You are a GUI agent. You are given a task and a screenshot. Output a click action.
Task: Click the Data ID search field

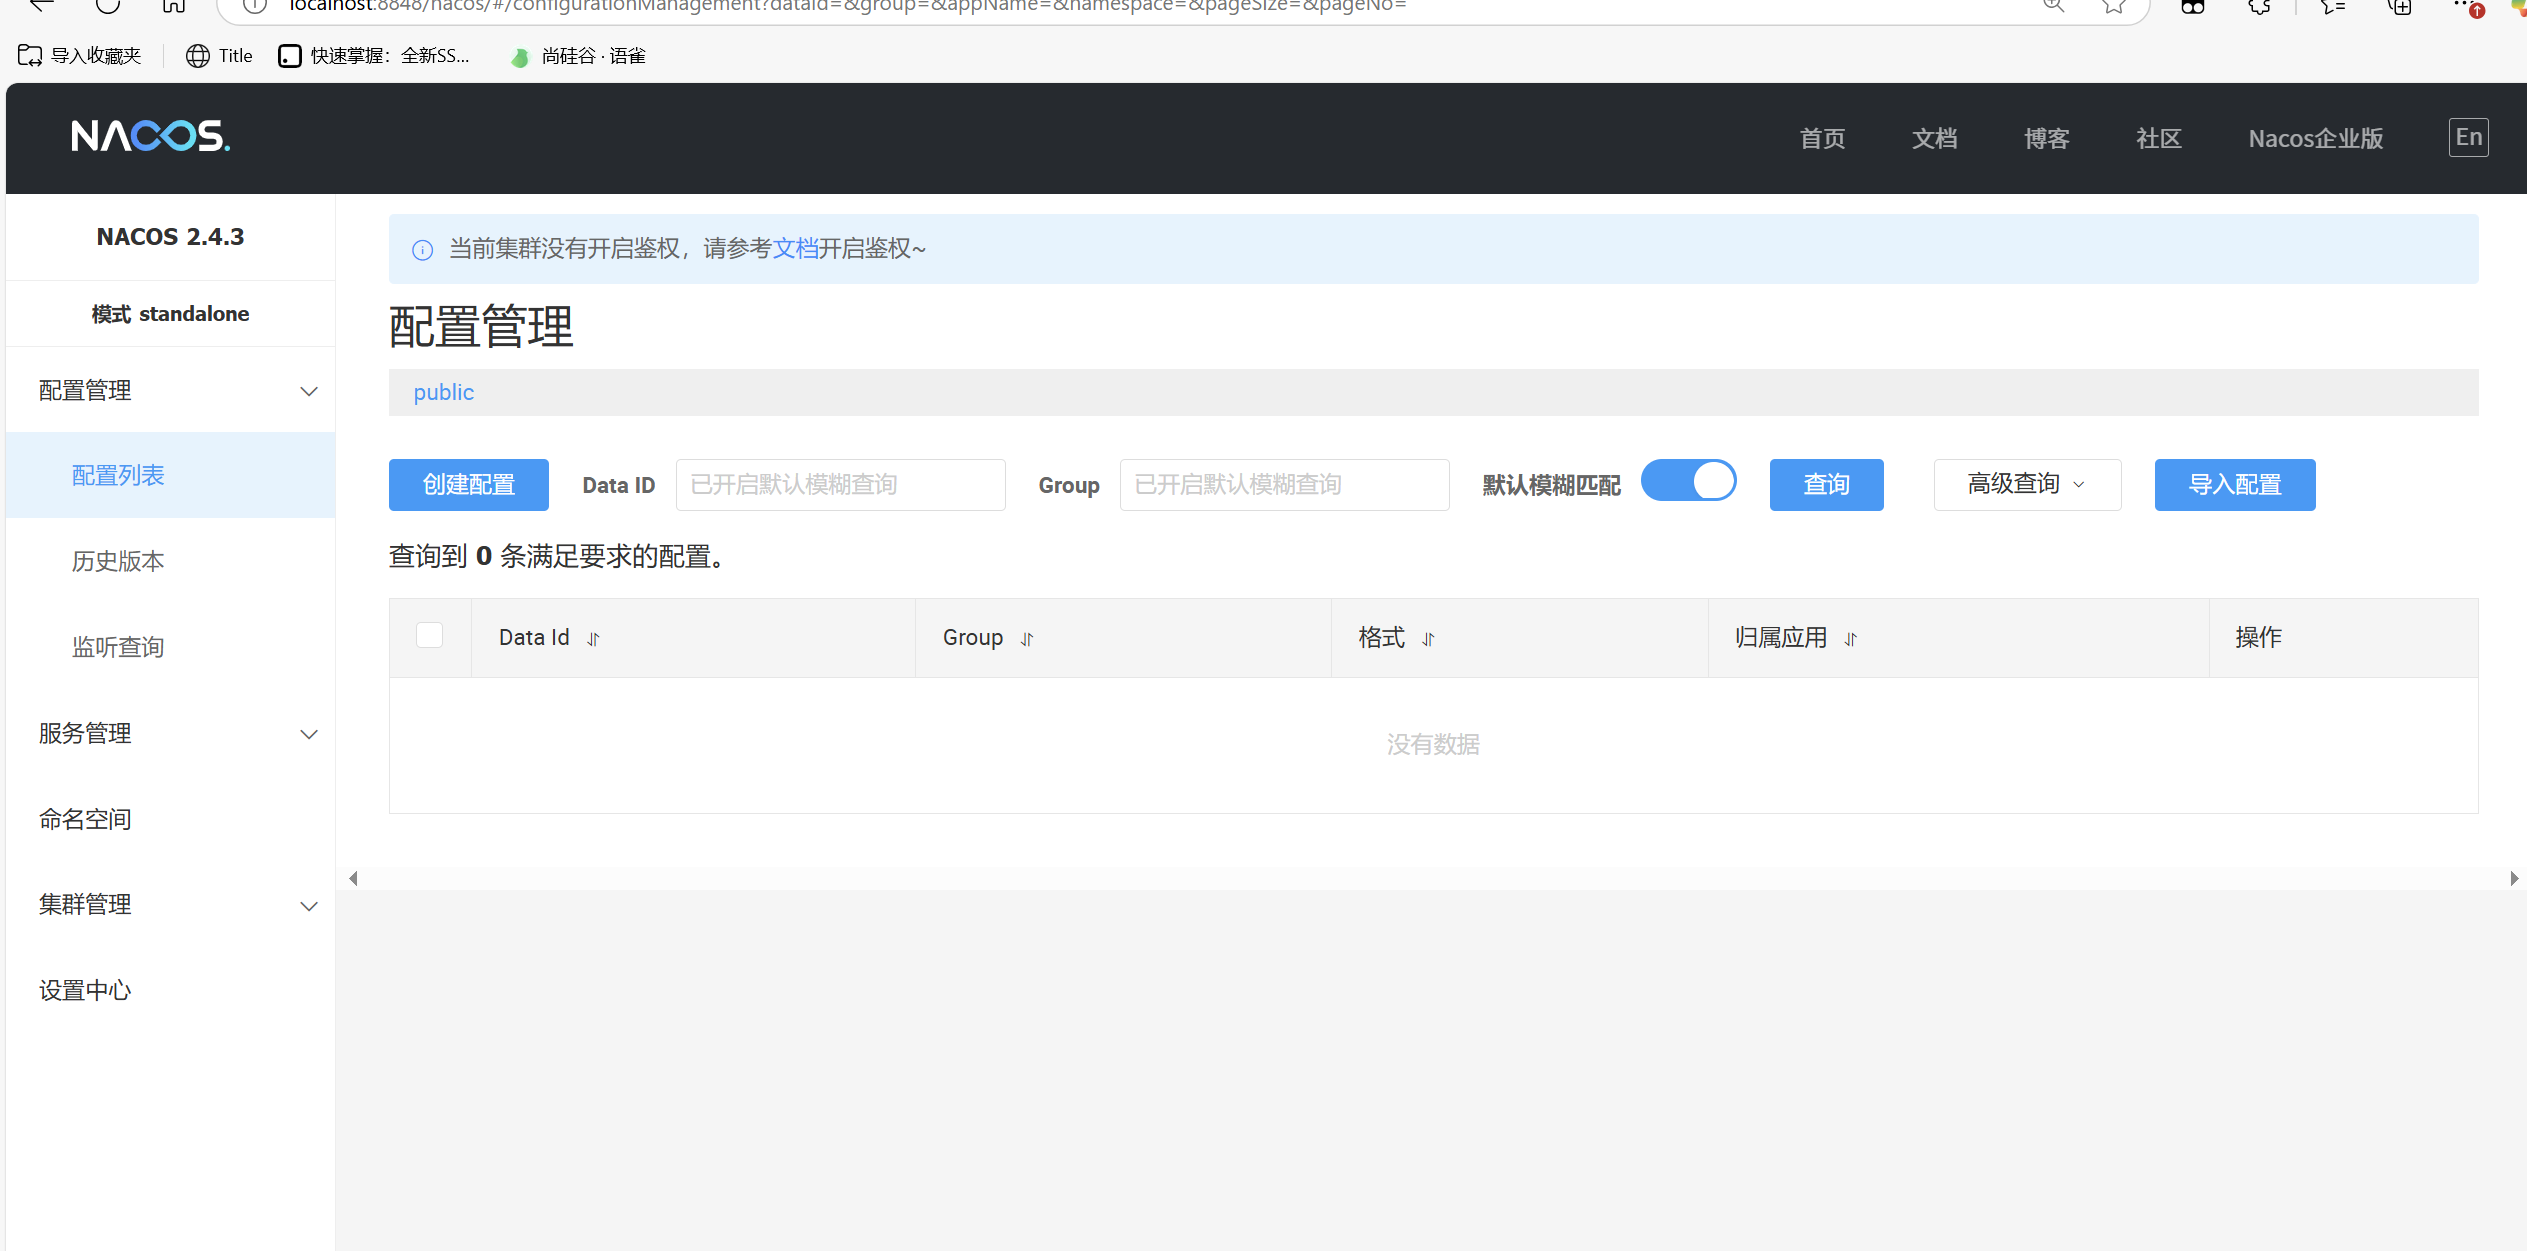point(840,485)
